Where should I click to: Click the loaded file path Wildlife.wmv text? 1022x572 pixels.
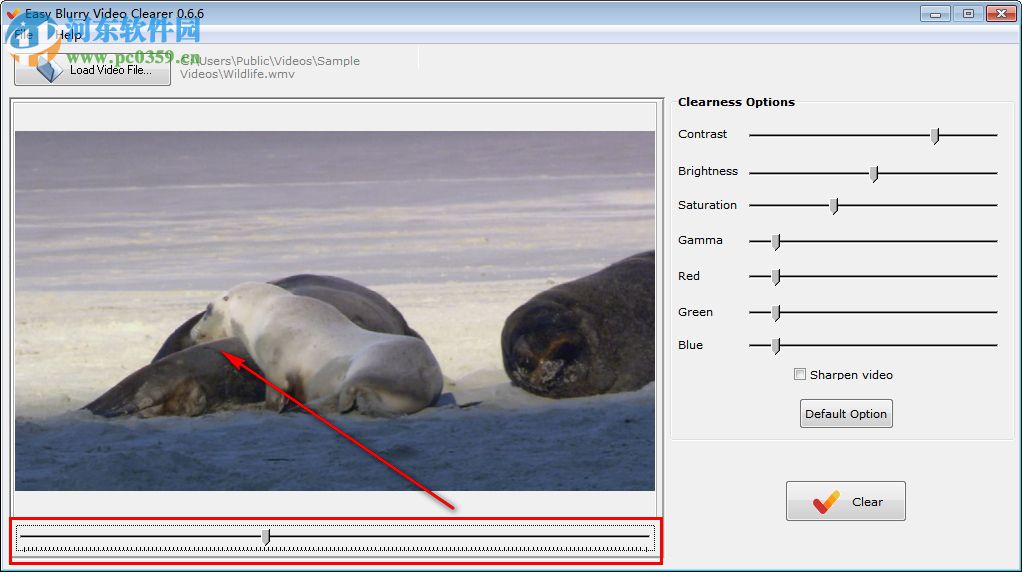point(270,67)
